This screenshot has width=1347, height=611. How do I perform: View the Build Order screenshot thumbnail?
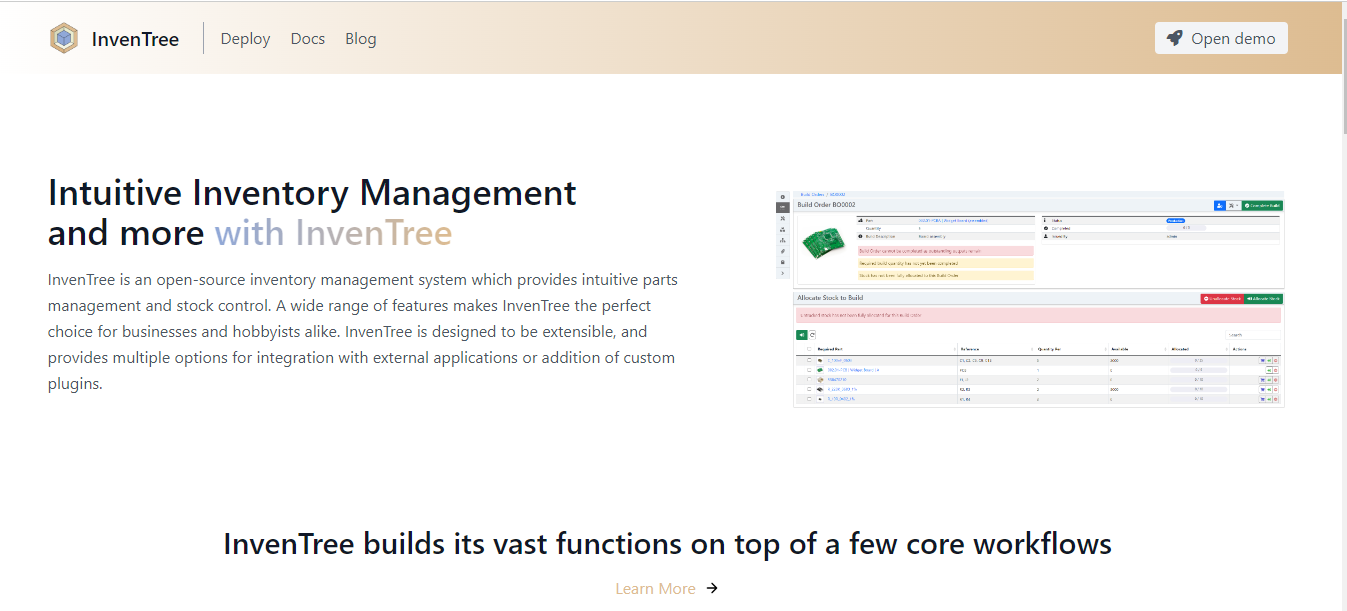click(x=1029, y=299)
